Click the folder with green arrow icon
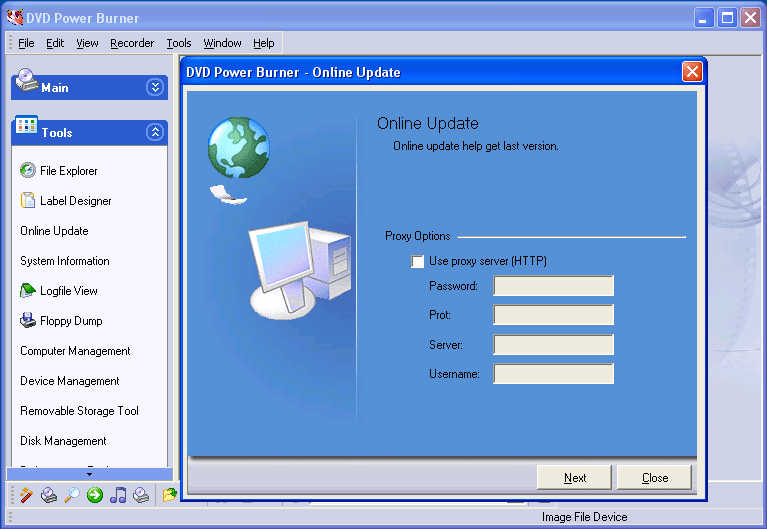Image resolution: width=767 pixels, height=529 pixels. tap(169, 495)
